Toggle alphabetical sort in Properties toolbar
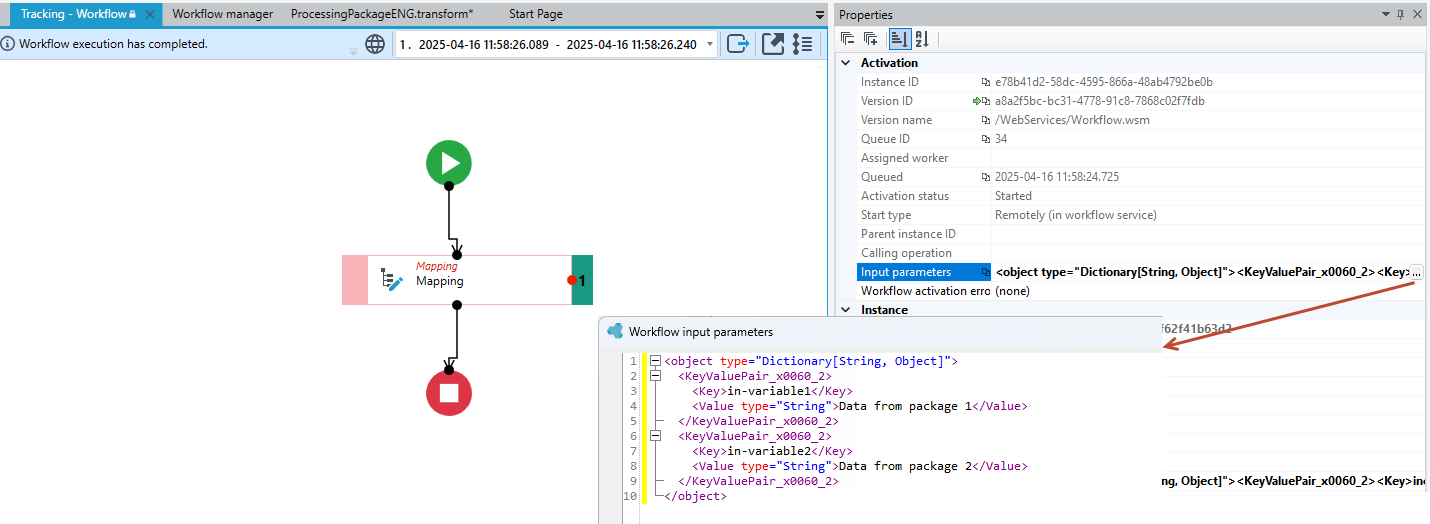 [922, 39]
